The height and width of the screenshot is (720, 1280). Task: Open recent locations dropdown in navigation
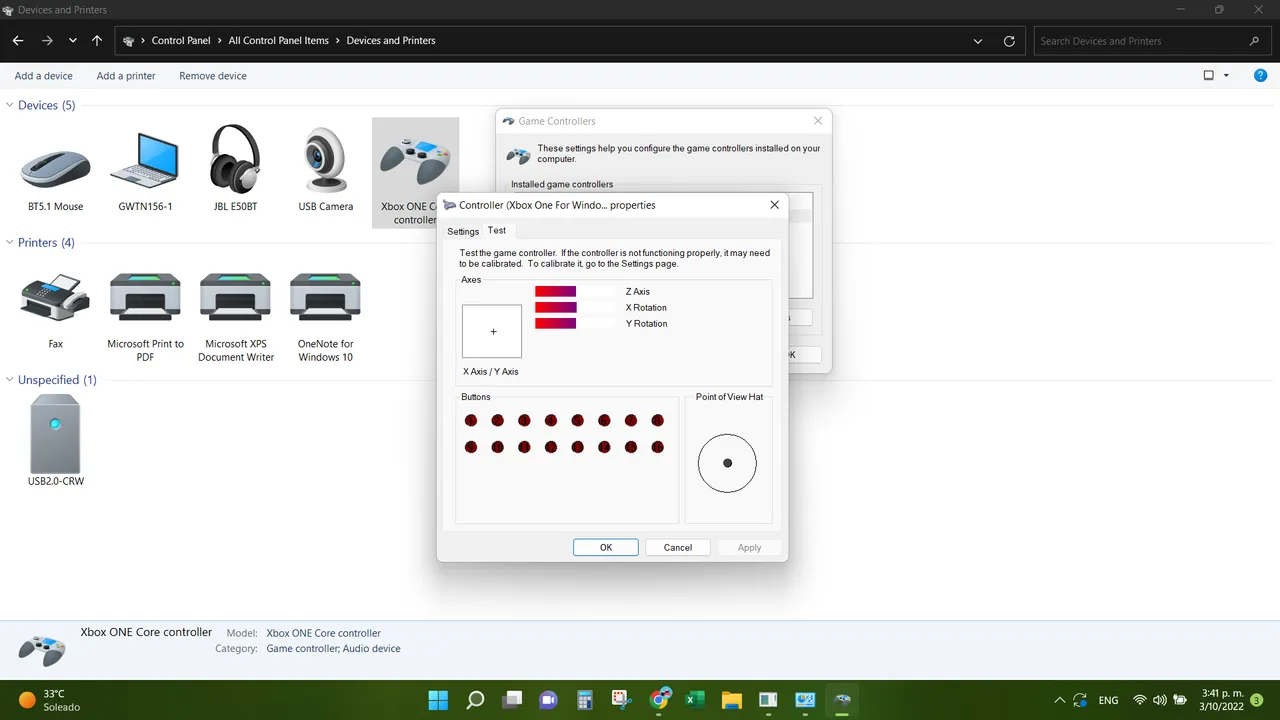(73, 41)
